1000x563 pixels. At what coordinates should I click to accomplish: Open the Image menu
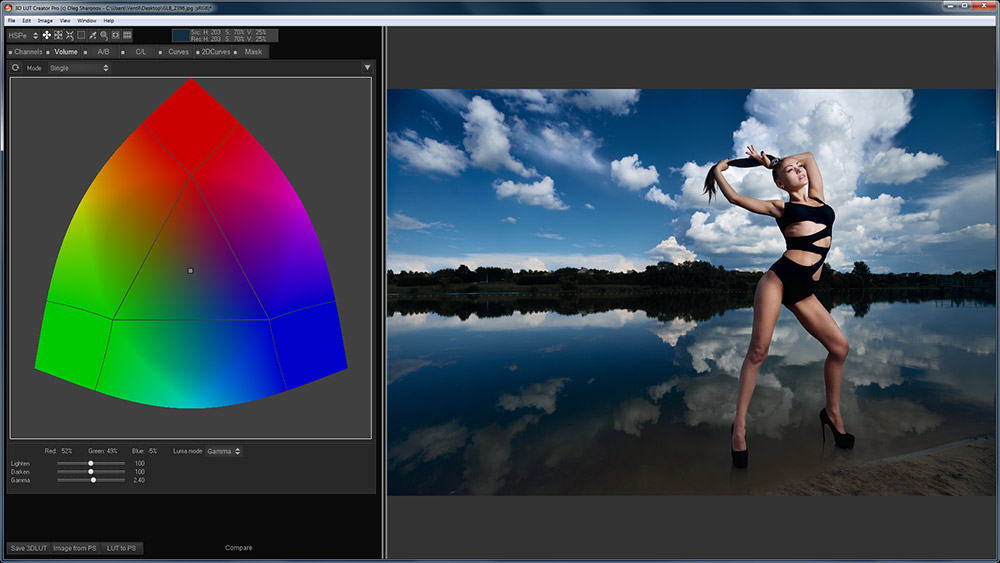click(45, 20)
